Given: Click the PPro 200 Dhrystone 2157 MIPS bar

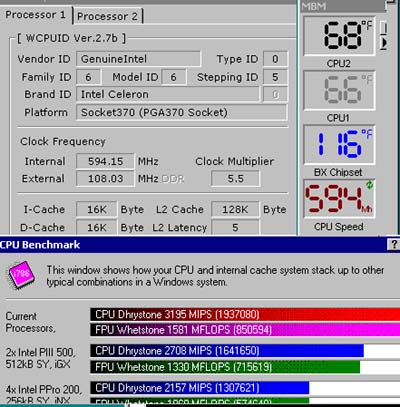Looking at the screenshot, I should tap(200, 388).
